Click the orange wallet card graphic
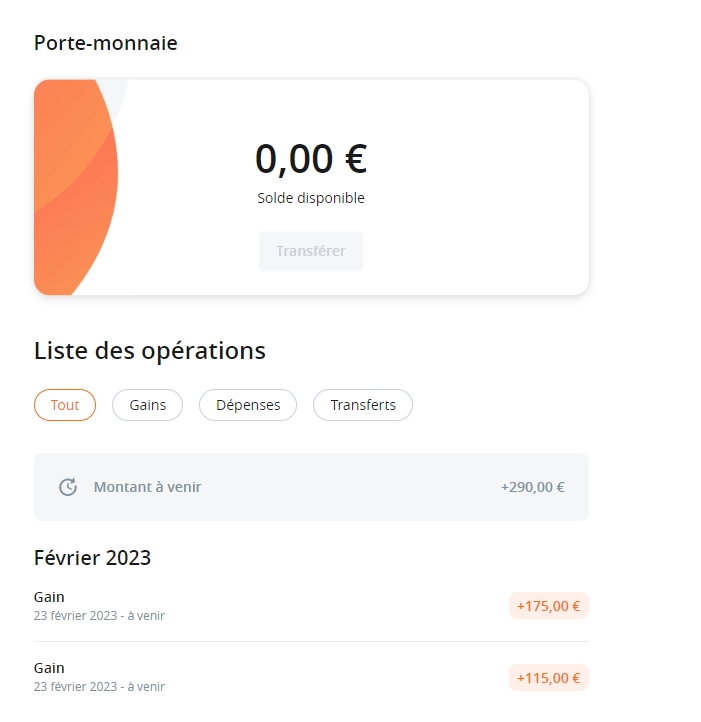701x722 pixels. (75, 187)
